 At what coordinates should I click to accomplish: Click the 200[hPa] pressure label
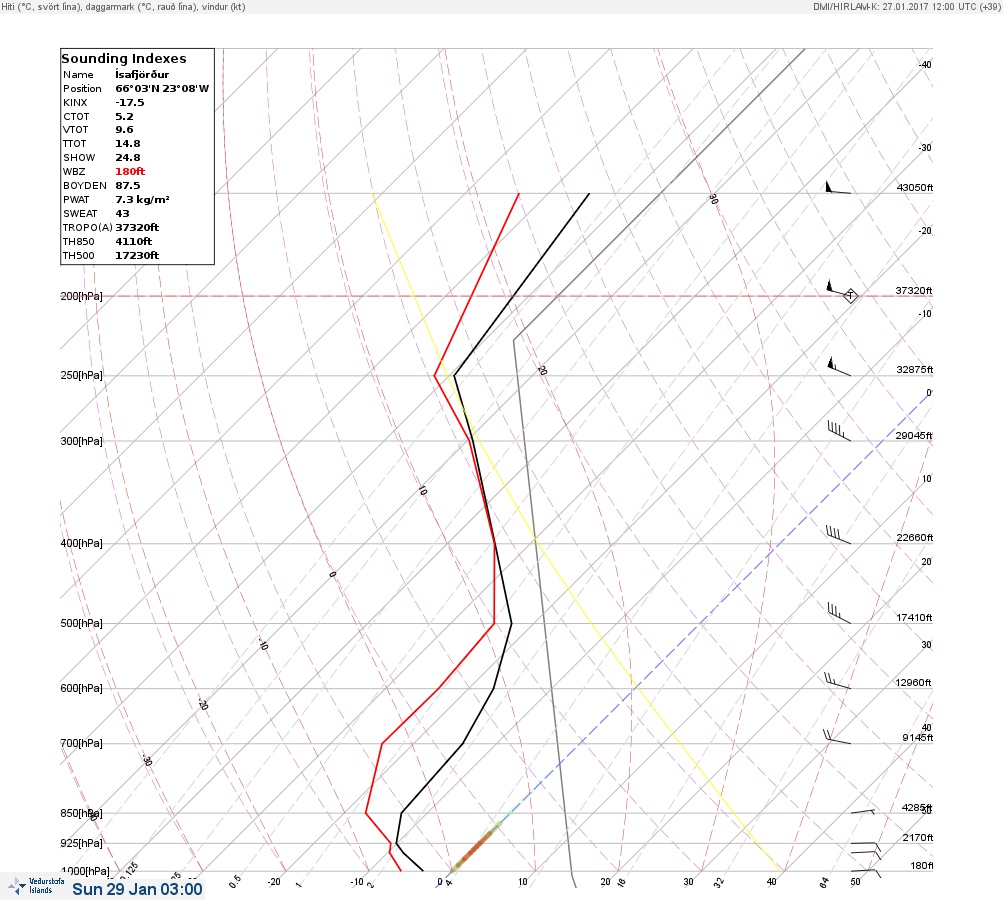tap(81, 296)
